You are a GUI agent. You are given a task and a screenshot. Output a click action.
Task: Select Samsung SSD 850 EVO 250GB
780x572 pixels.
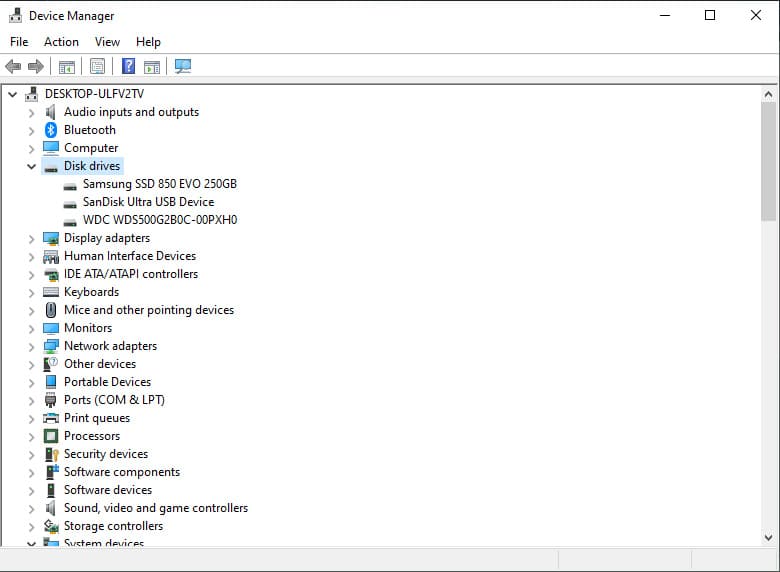[x=160, y=184]
